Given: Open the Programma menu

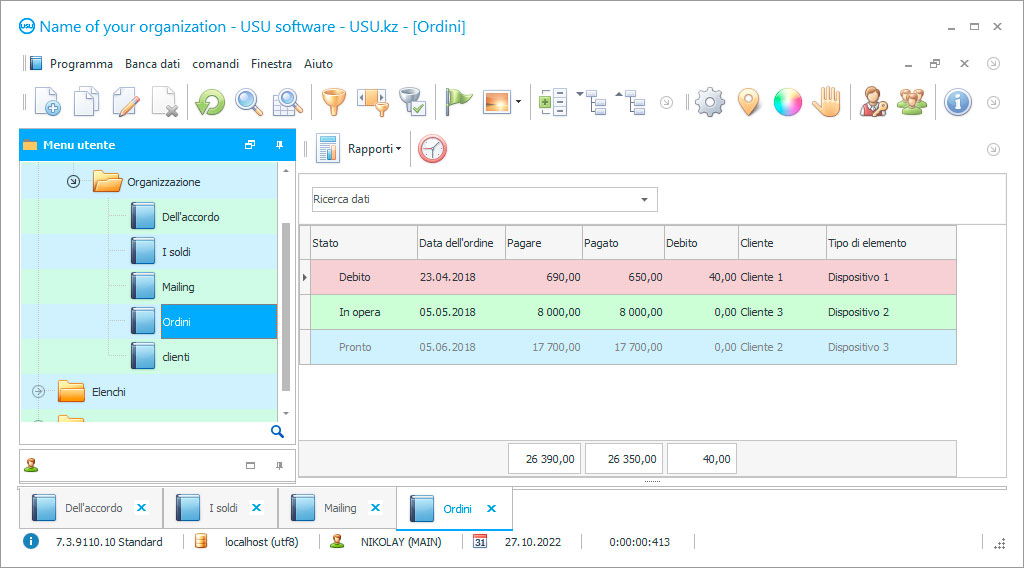Looking at the screenshot, I should pyautogui.click(x=81, y=64).
